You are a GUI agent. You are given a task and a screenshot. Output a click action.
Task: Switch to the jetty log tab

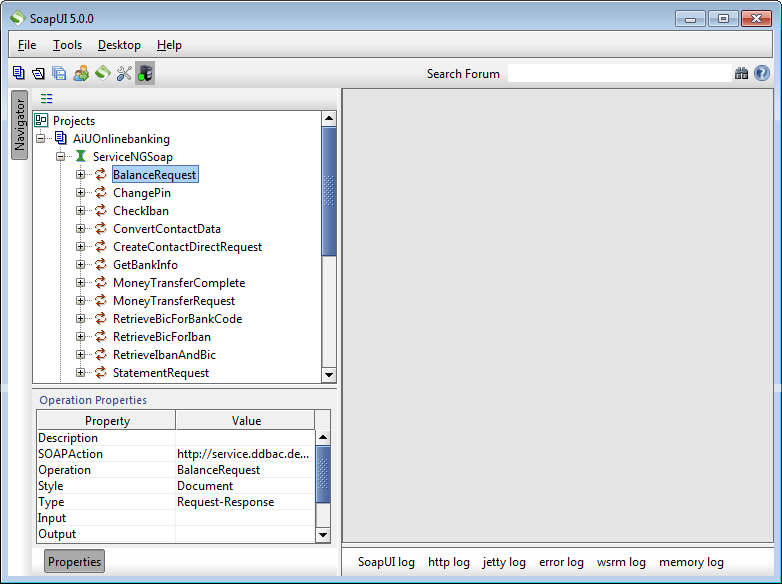click(504, 562)
